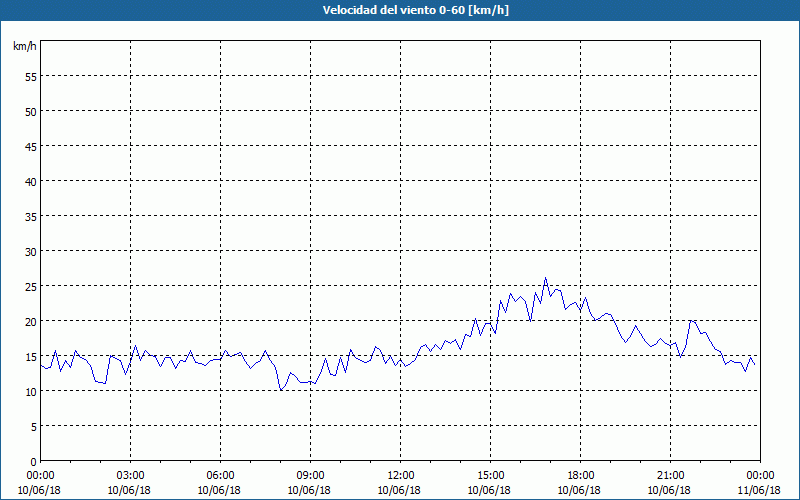Click the wind speed peak near 17:00
The image size is (800, 500).
coord(545,278)
